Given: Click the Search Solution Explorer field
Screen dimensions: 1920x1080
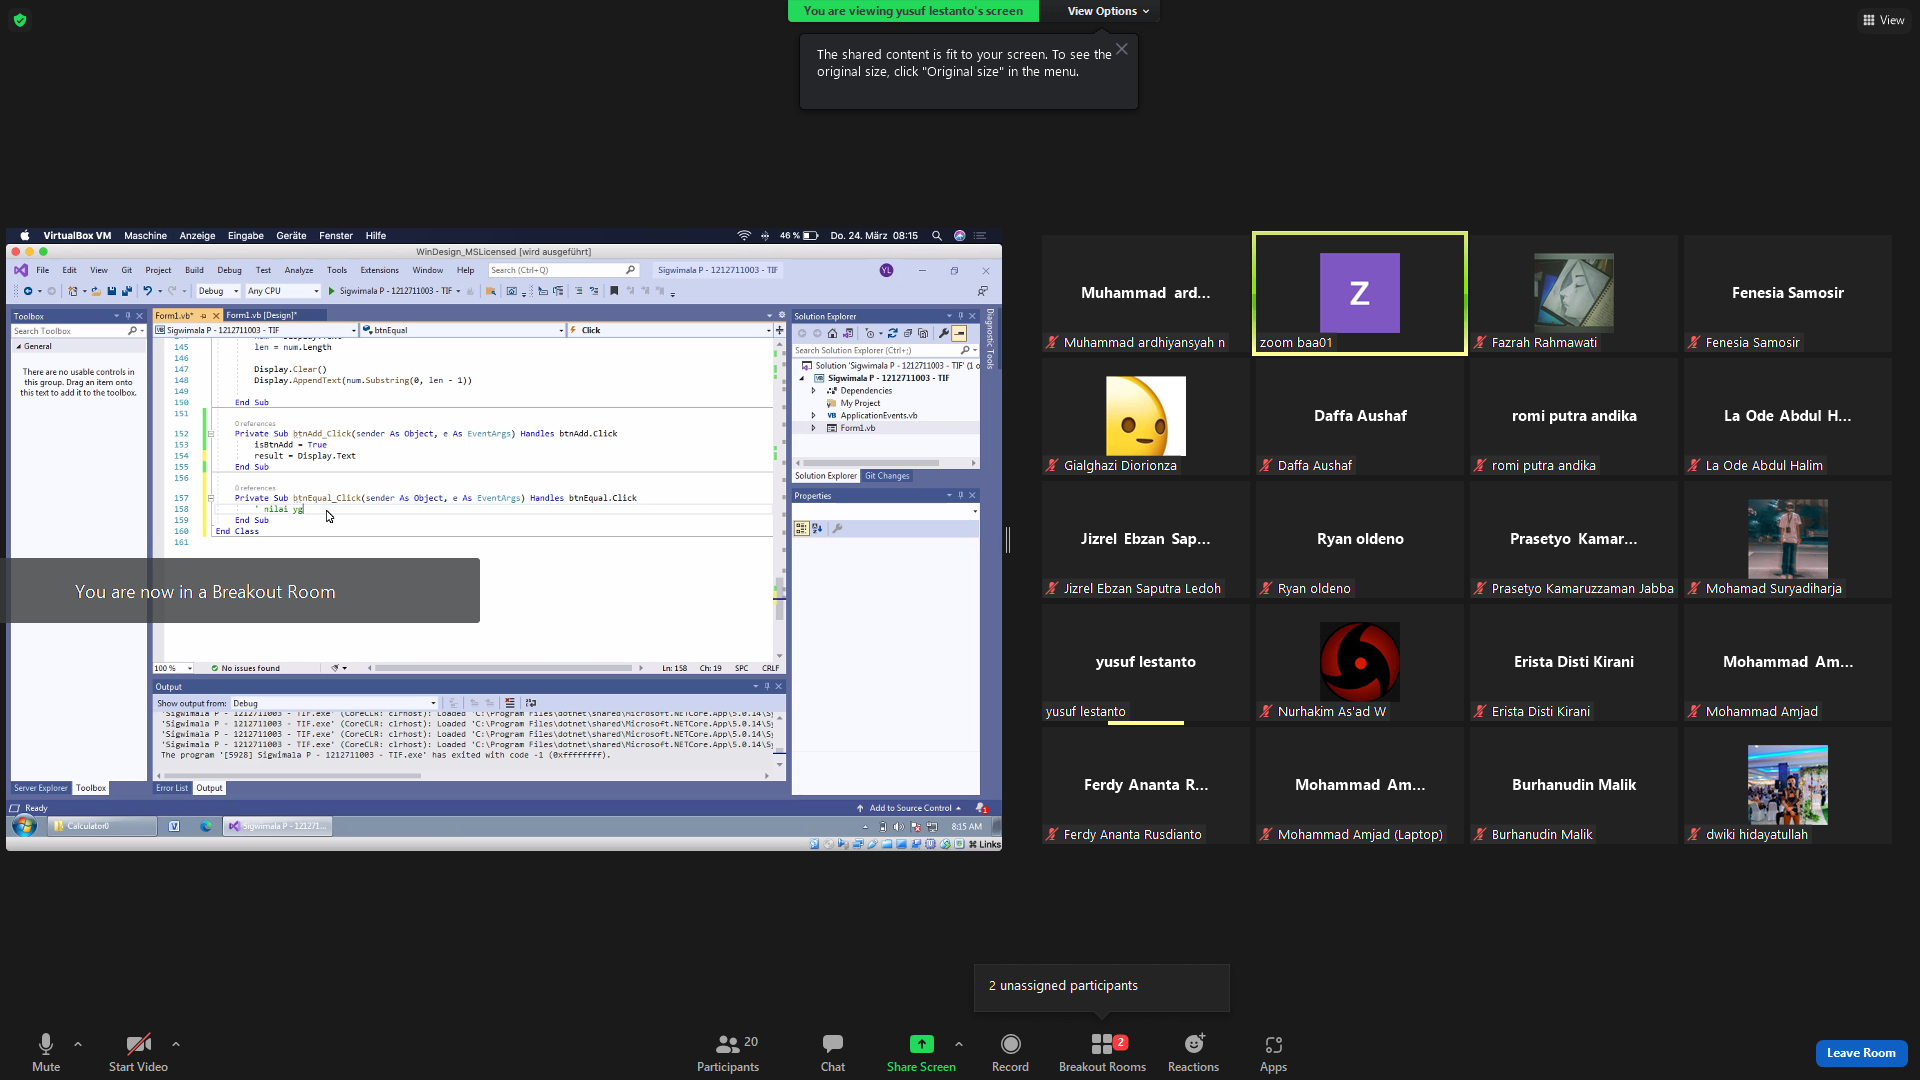Looking at the screenshot, I should click(884, 351).
